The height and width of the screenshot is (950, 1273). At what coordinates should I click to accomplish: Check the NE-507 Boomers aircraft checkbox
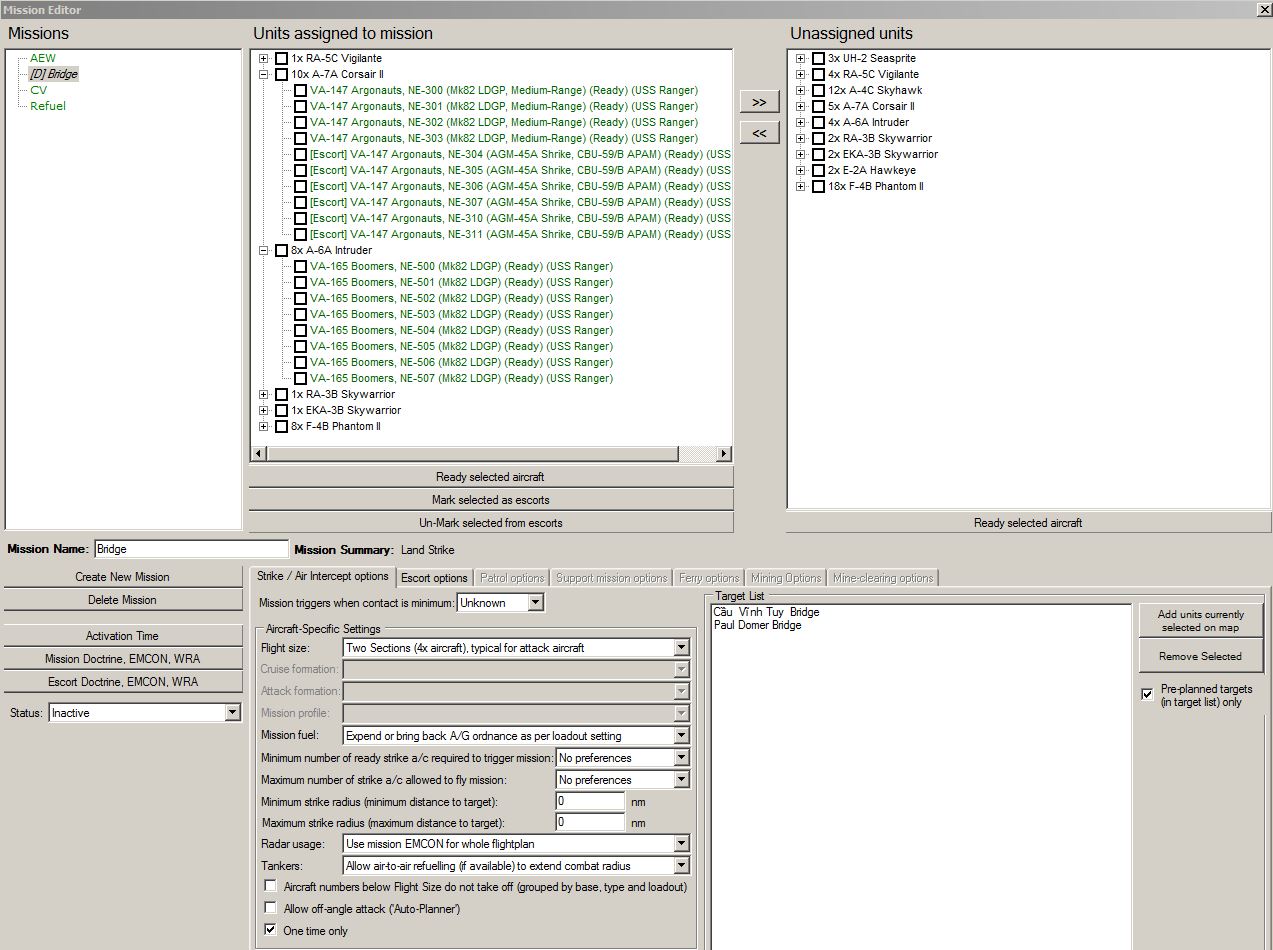tap(300, 378)
